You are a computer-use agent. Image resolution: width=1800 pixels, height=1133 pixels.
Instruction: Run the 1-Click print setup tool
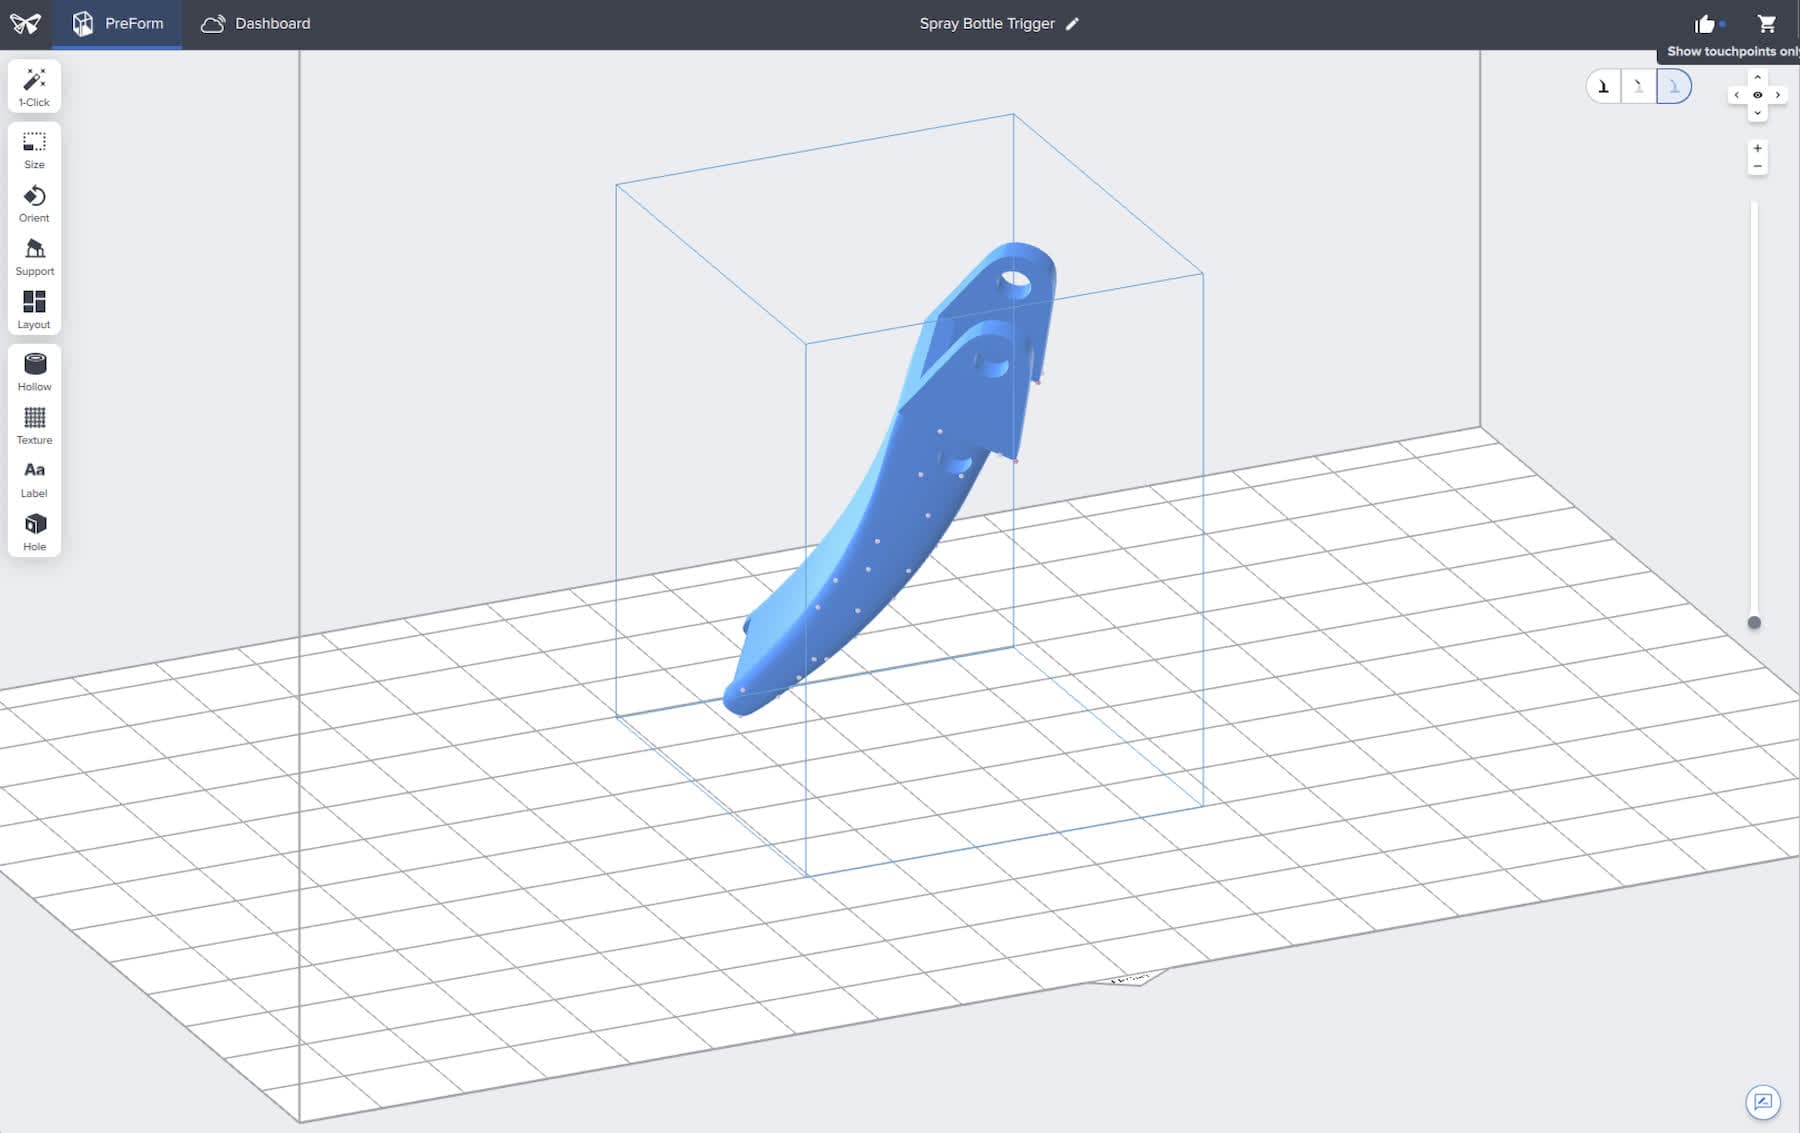click(x=34, y=86)
